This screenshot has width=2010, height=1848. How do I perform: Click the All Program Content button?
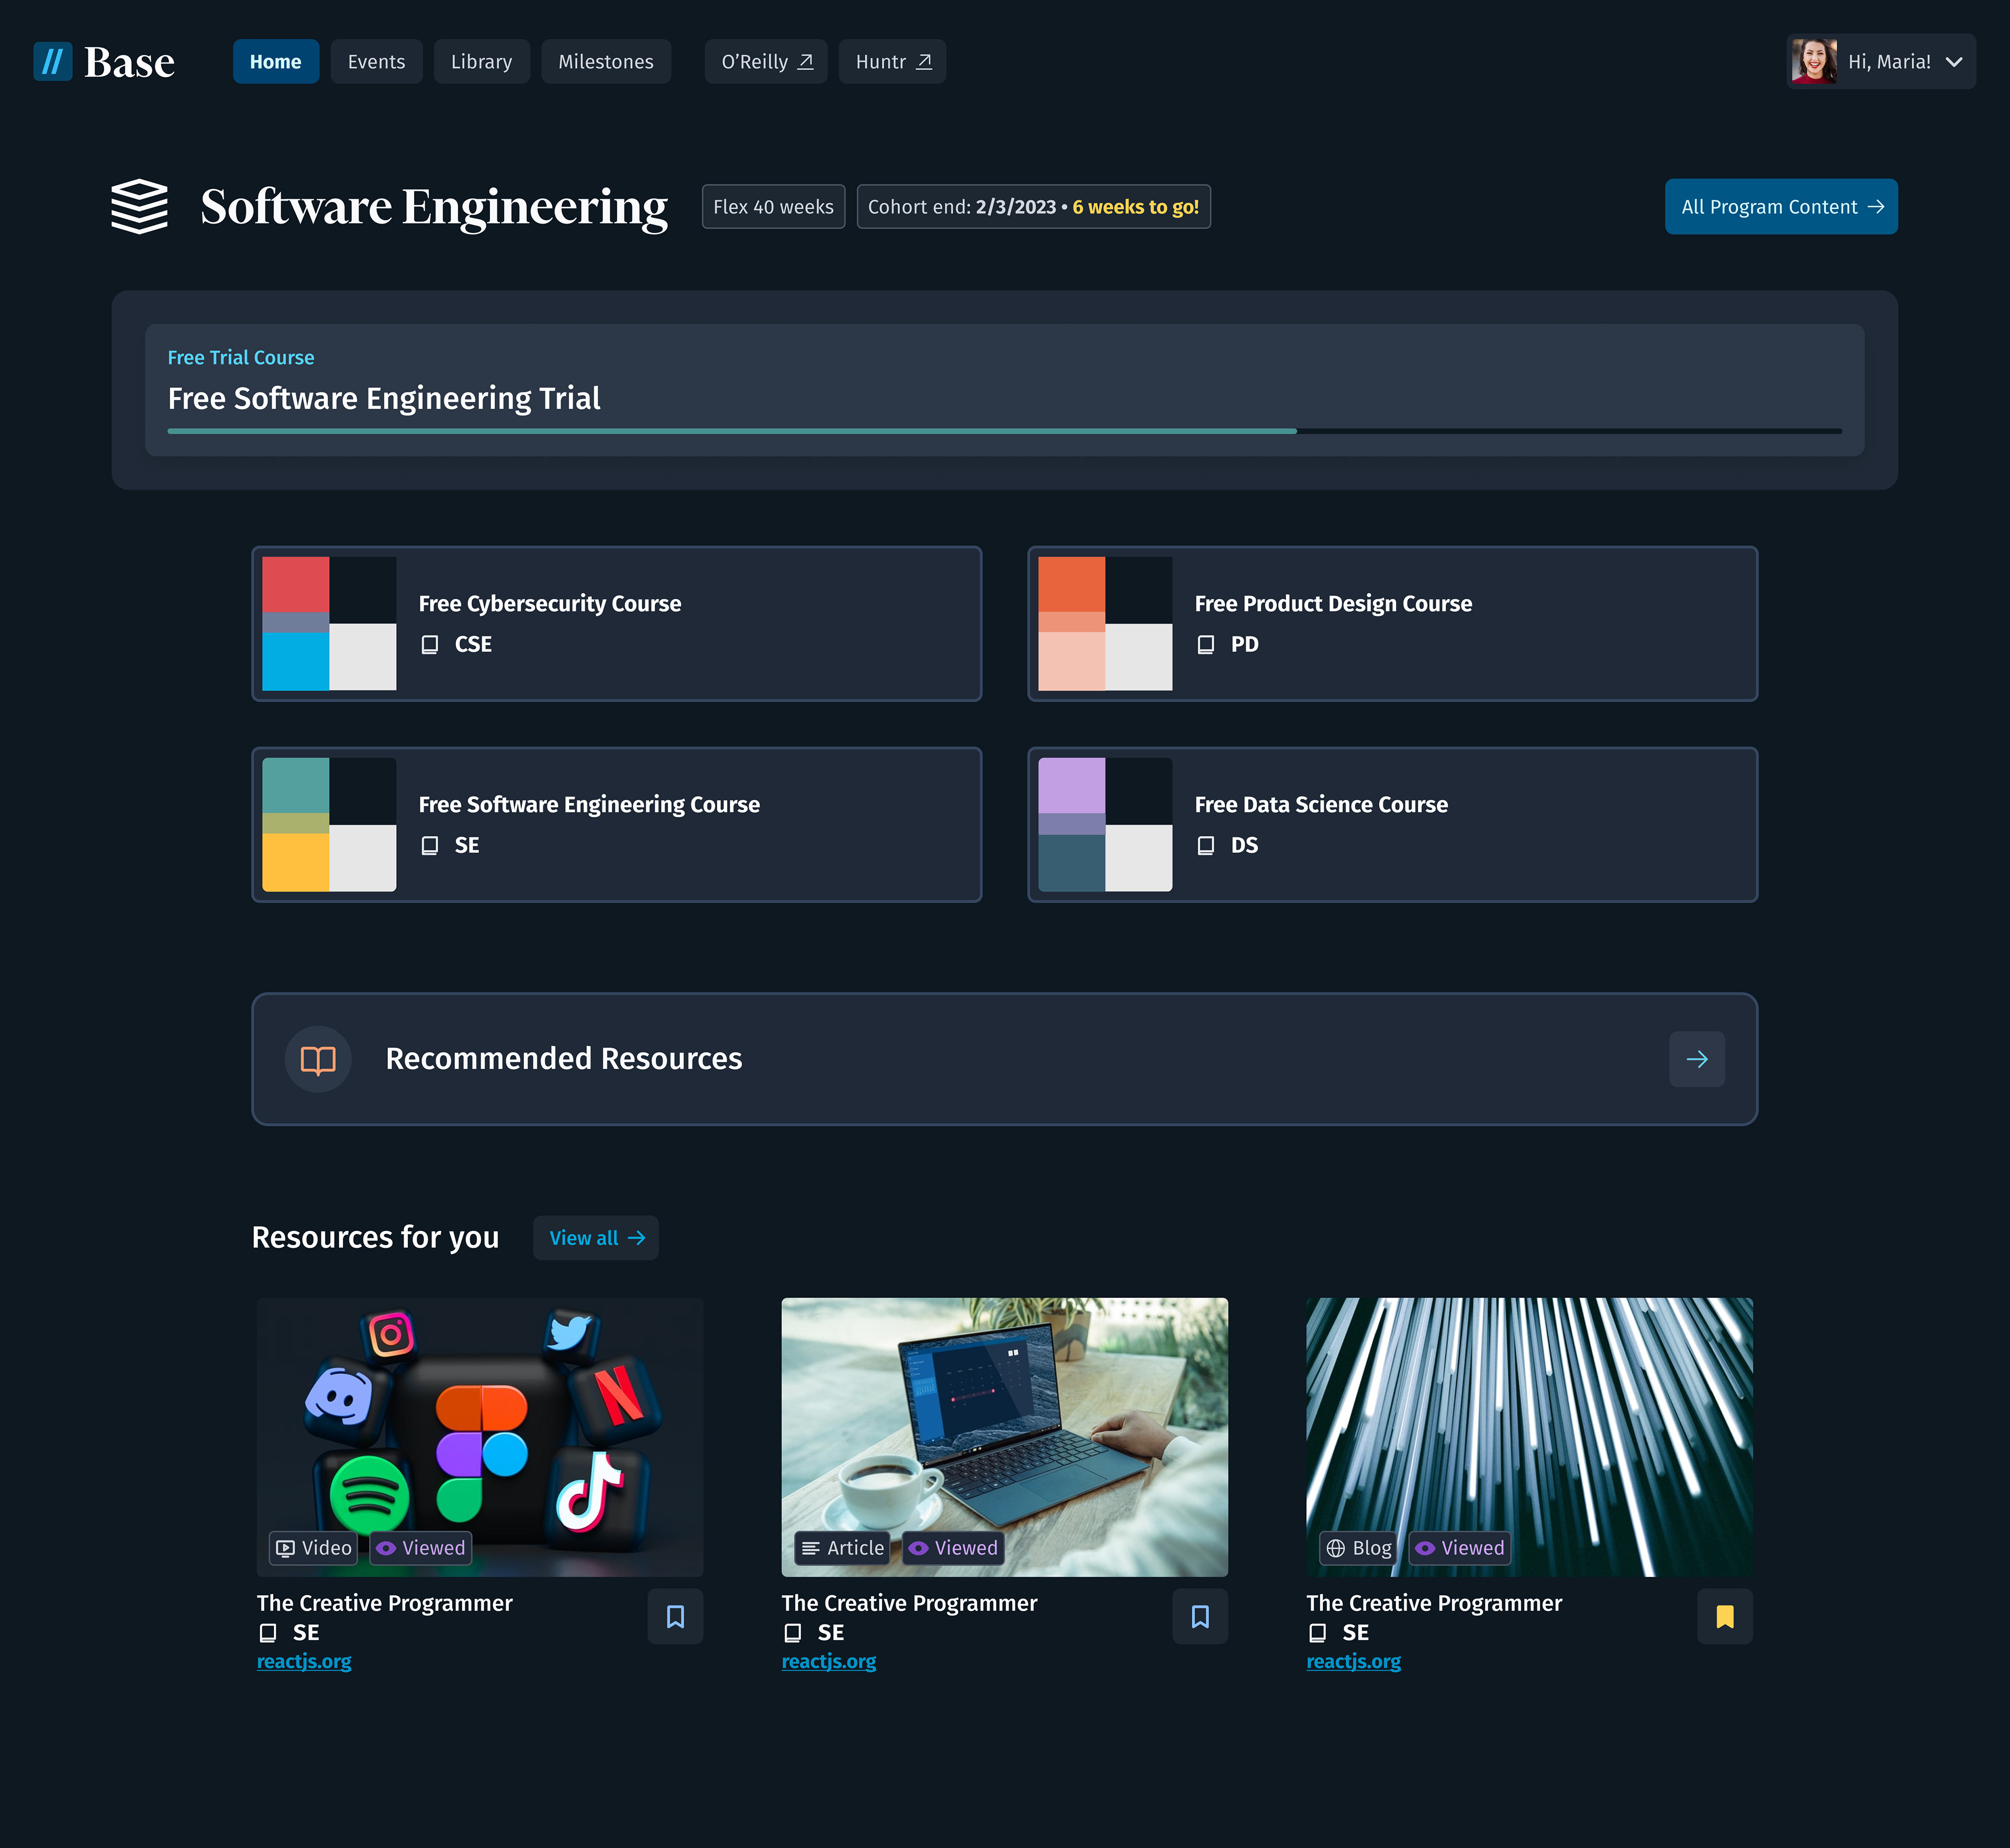[x=1781, y=207]
